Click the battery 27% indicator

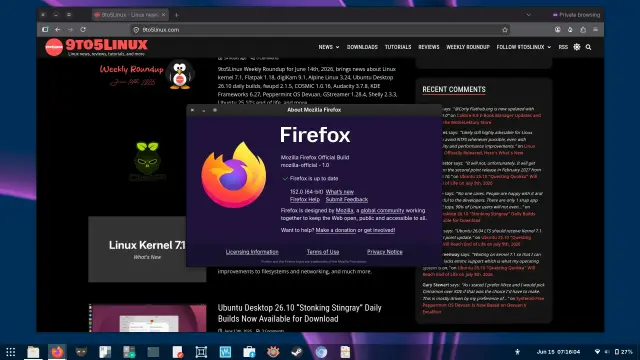tap(623, 351)
